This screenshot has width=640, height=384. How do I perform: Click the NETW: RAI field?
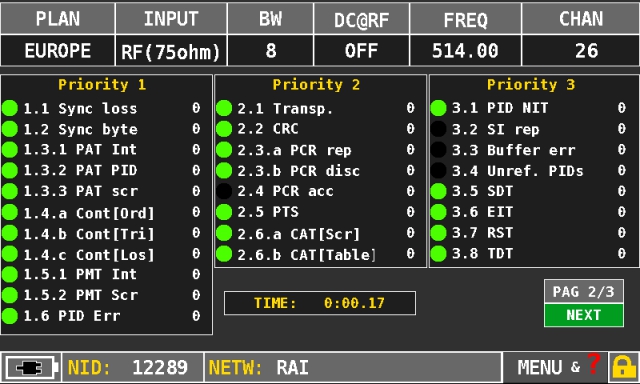pyautogui.click(x=353, y=368)
